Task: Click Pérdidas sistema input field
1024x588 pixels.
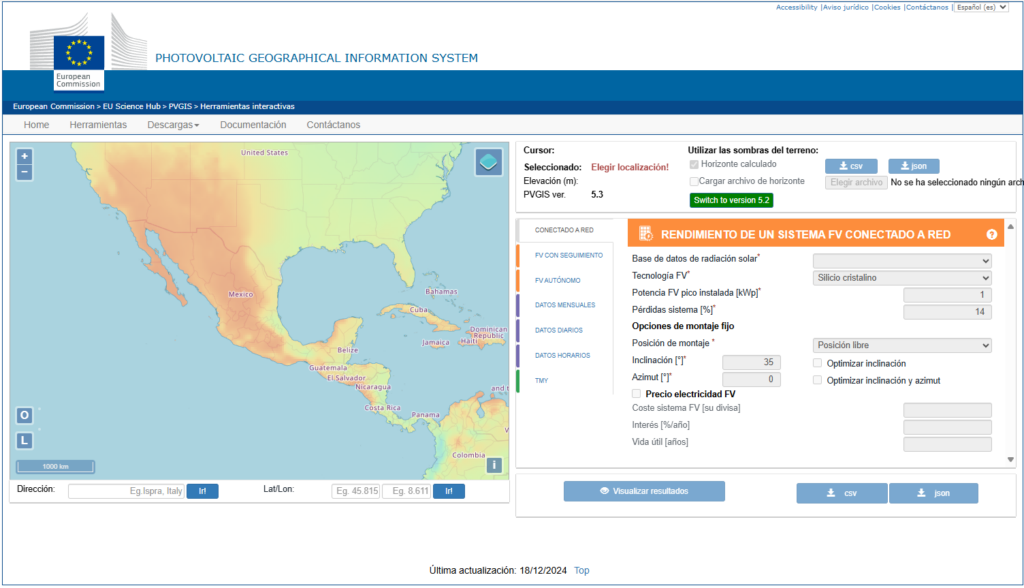Action: (x=948, y=312)
